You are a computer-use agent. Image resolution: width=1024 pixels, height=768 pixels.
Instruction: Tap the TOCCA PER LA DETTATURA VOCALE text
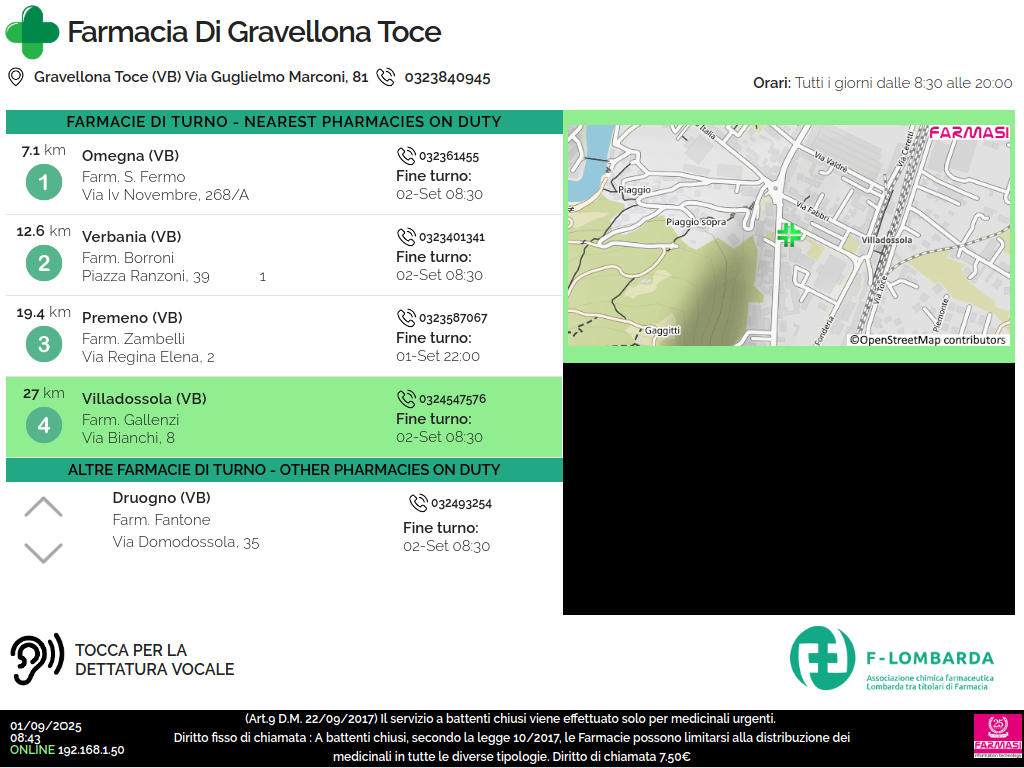tap(154, 660)
